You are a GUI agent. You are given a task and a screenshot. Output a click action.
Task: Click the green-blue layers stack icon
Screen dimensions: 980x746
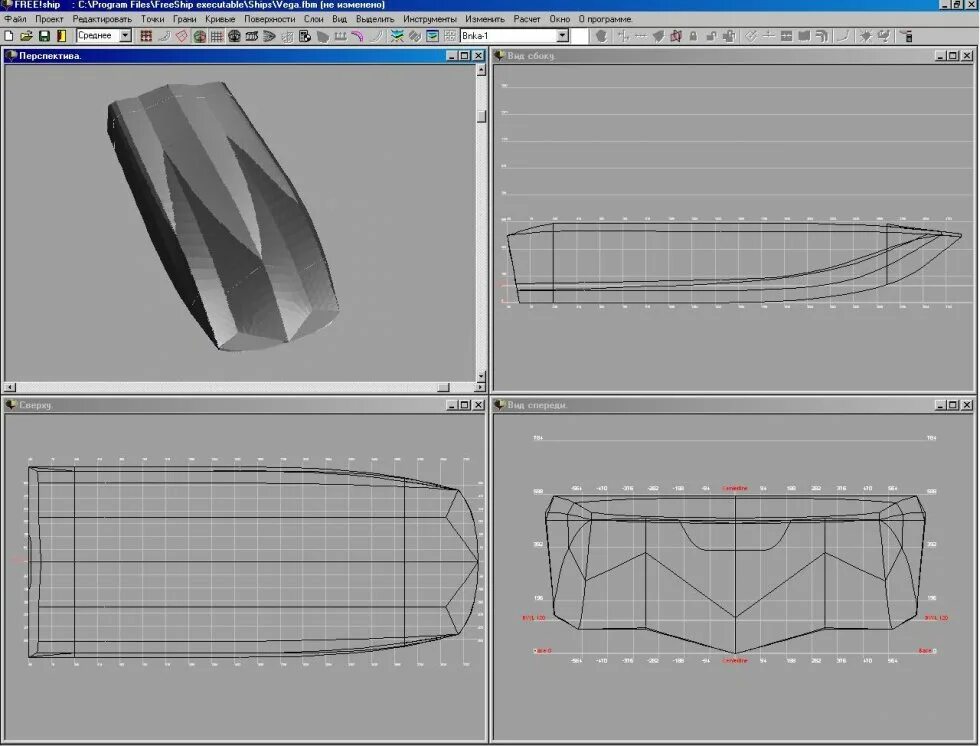click(x=397, y=36)
